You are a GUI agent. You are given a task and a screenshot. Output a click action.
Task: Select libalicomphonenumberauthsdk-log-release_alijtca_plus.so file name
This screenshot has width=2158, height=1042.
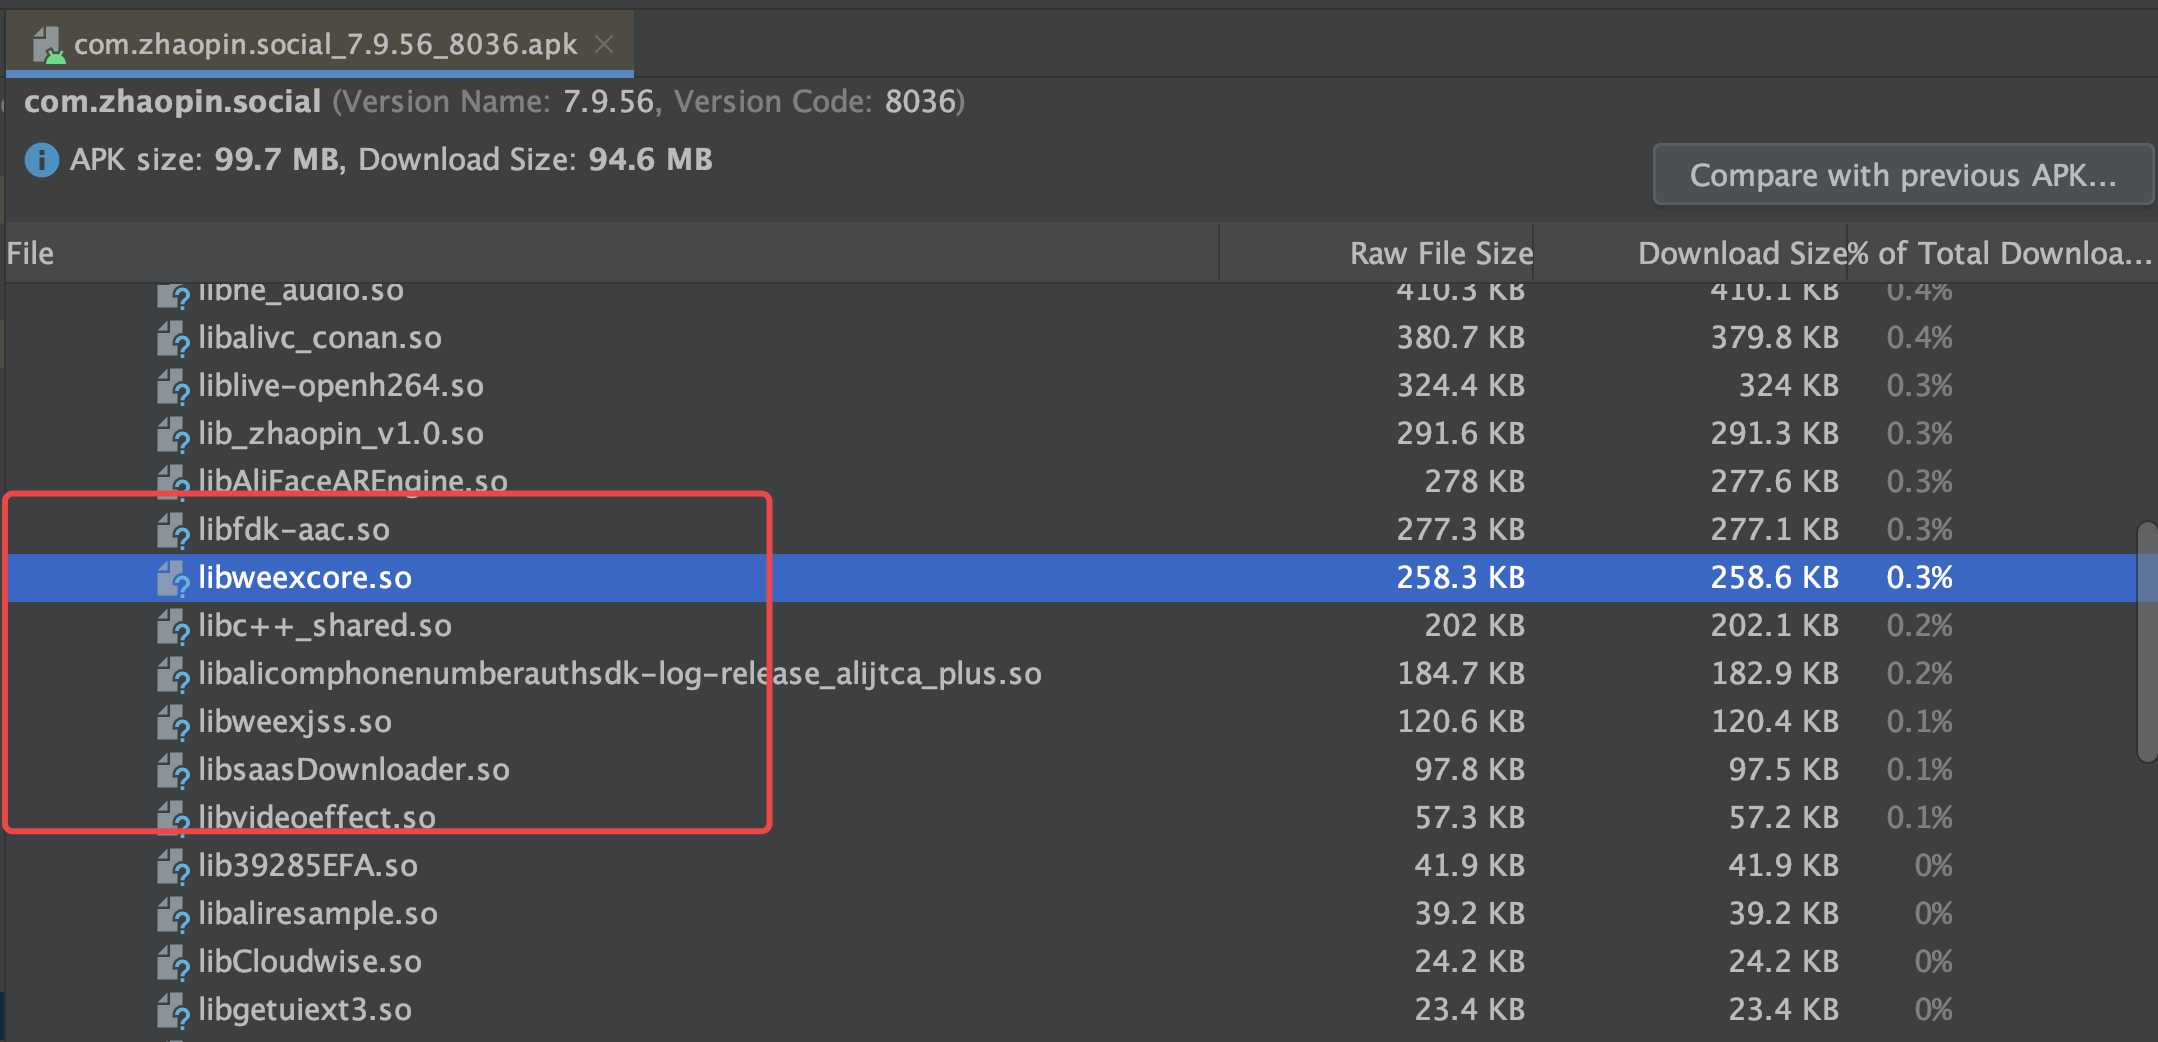620,674
